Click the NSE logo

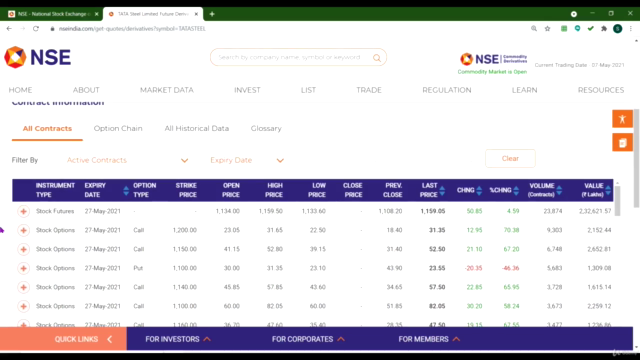pyautogui.click(x=38, y=57)
